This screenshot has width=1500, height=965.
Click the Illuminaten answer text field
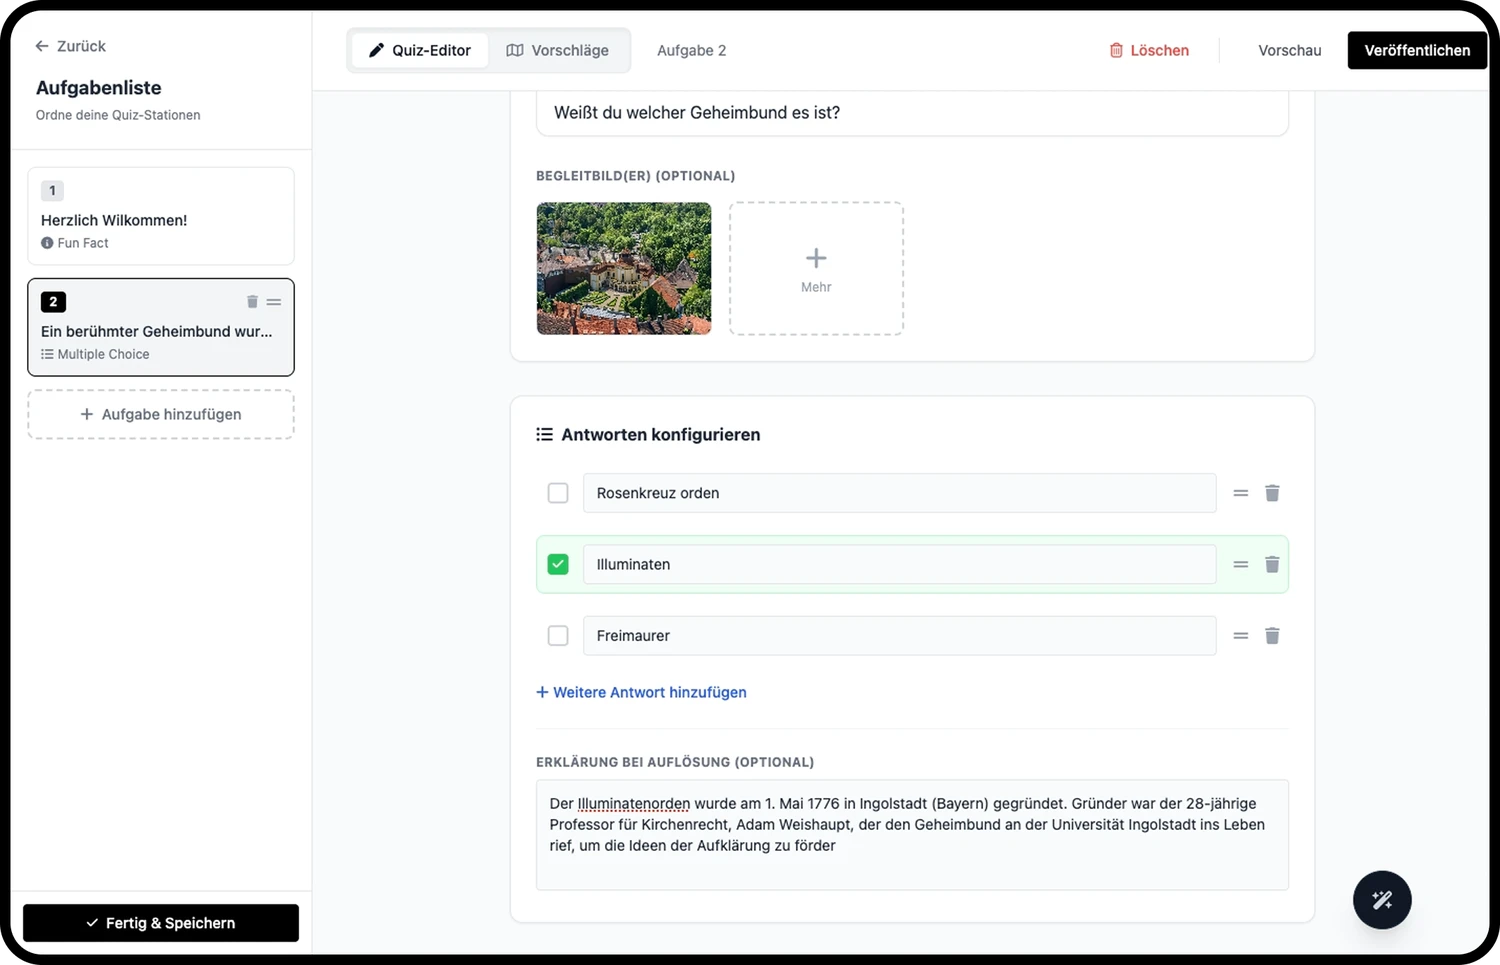pyautogui.click(x=900, y=565)
